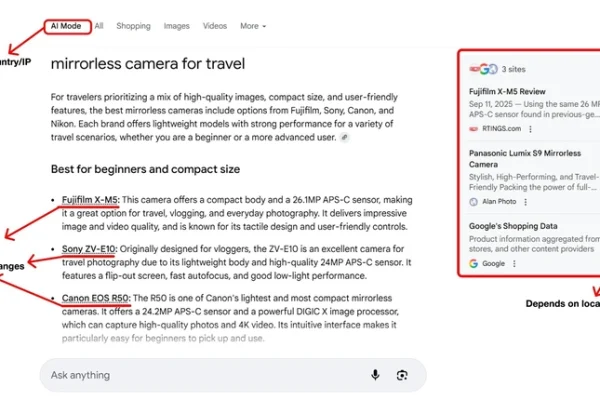Open more options for Alan Photo source
Image resolution: width=600 pixels, height=400 pixels.
[525, 202]
